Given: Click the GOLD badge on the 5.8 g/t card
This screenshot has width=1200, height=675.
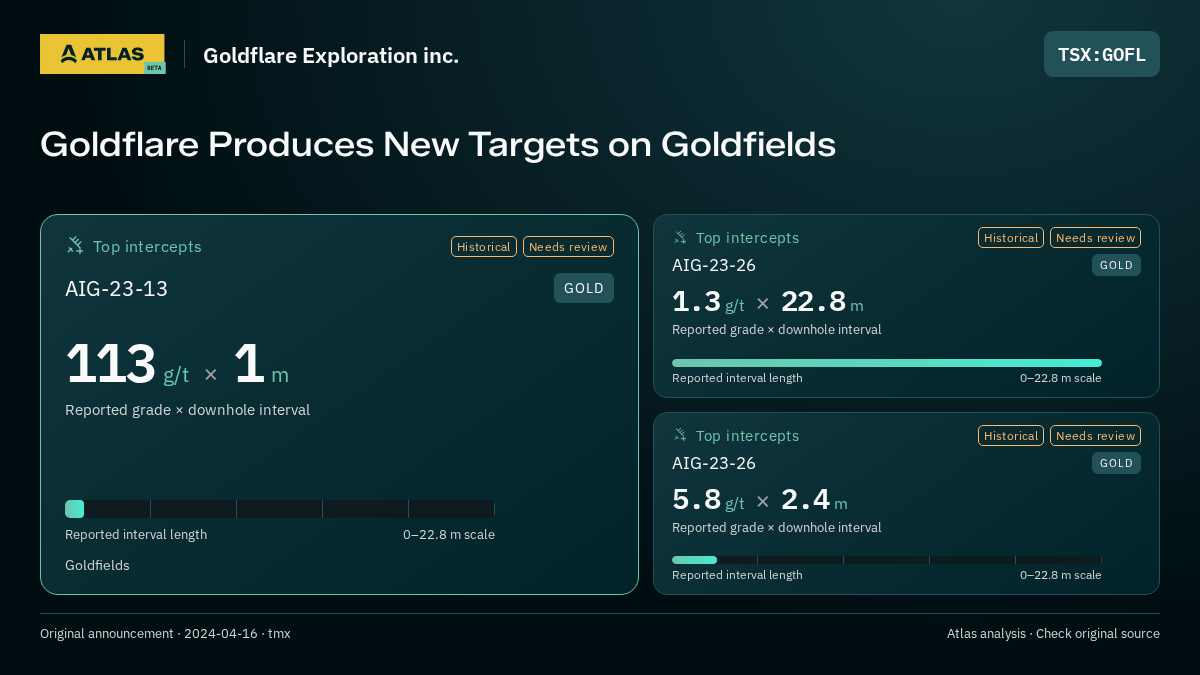Looking at the screenshot, I should tap(1116, 463).
